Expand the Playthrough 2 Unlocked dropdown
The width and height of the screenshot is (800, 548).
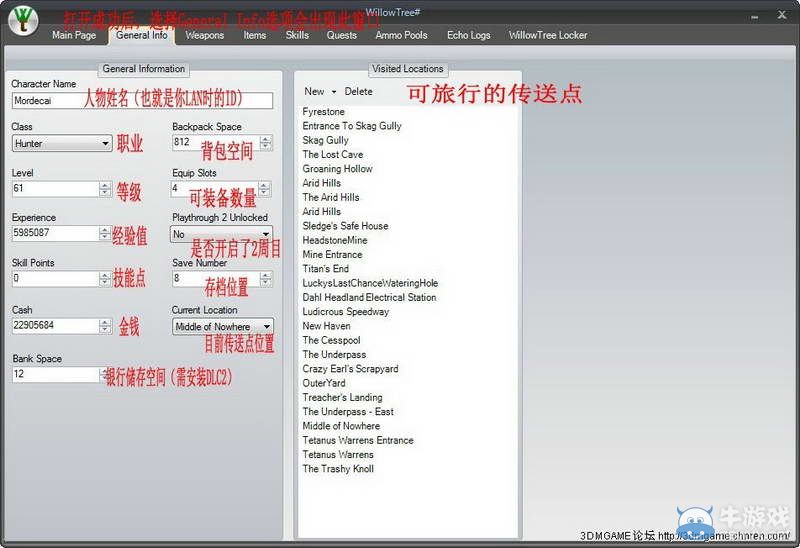pyautogui.click(x=221, y=234)
